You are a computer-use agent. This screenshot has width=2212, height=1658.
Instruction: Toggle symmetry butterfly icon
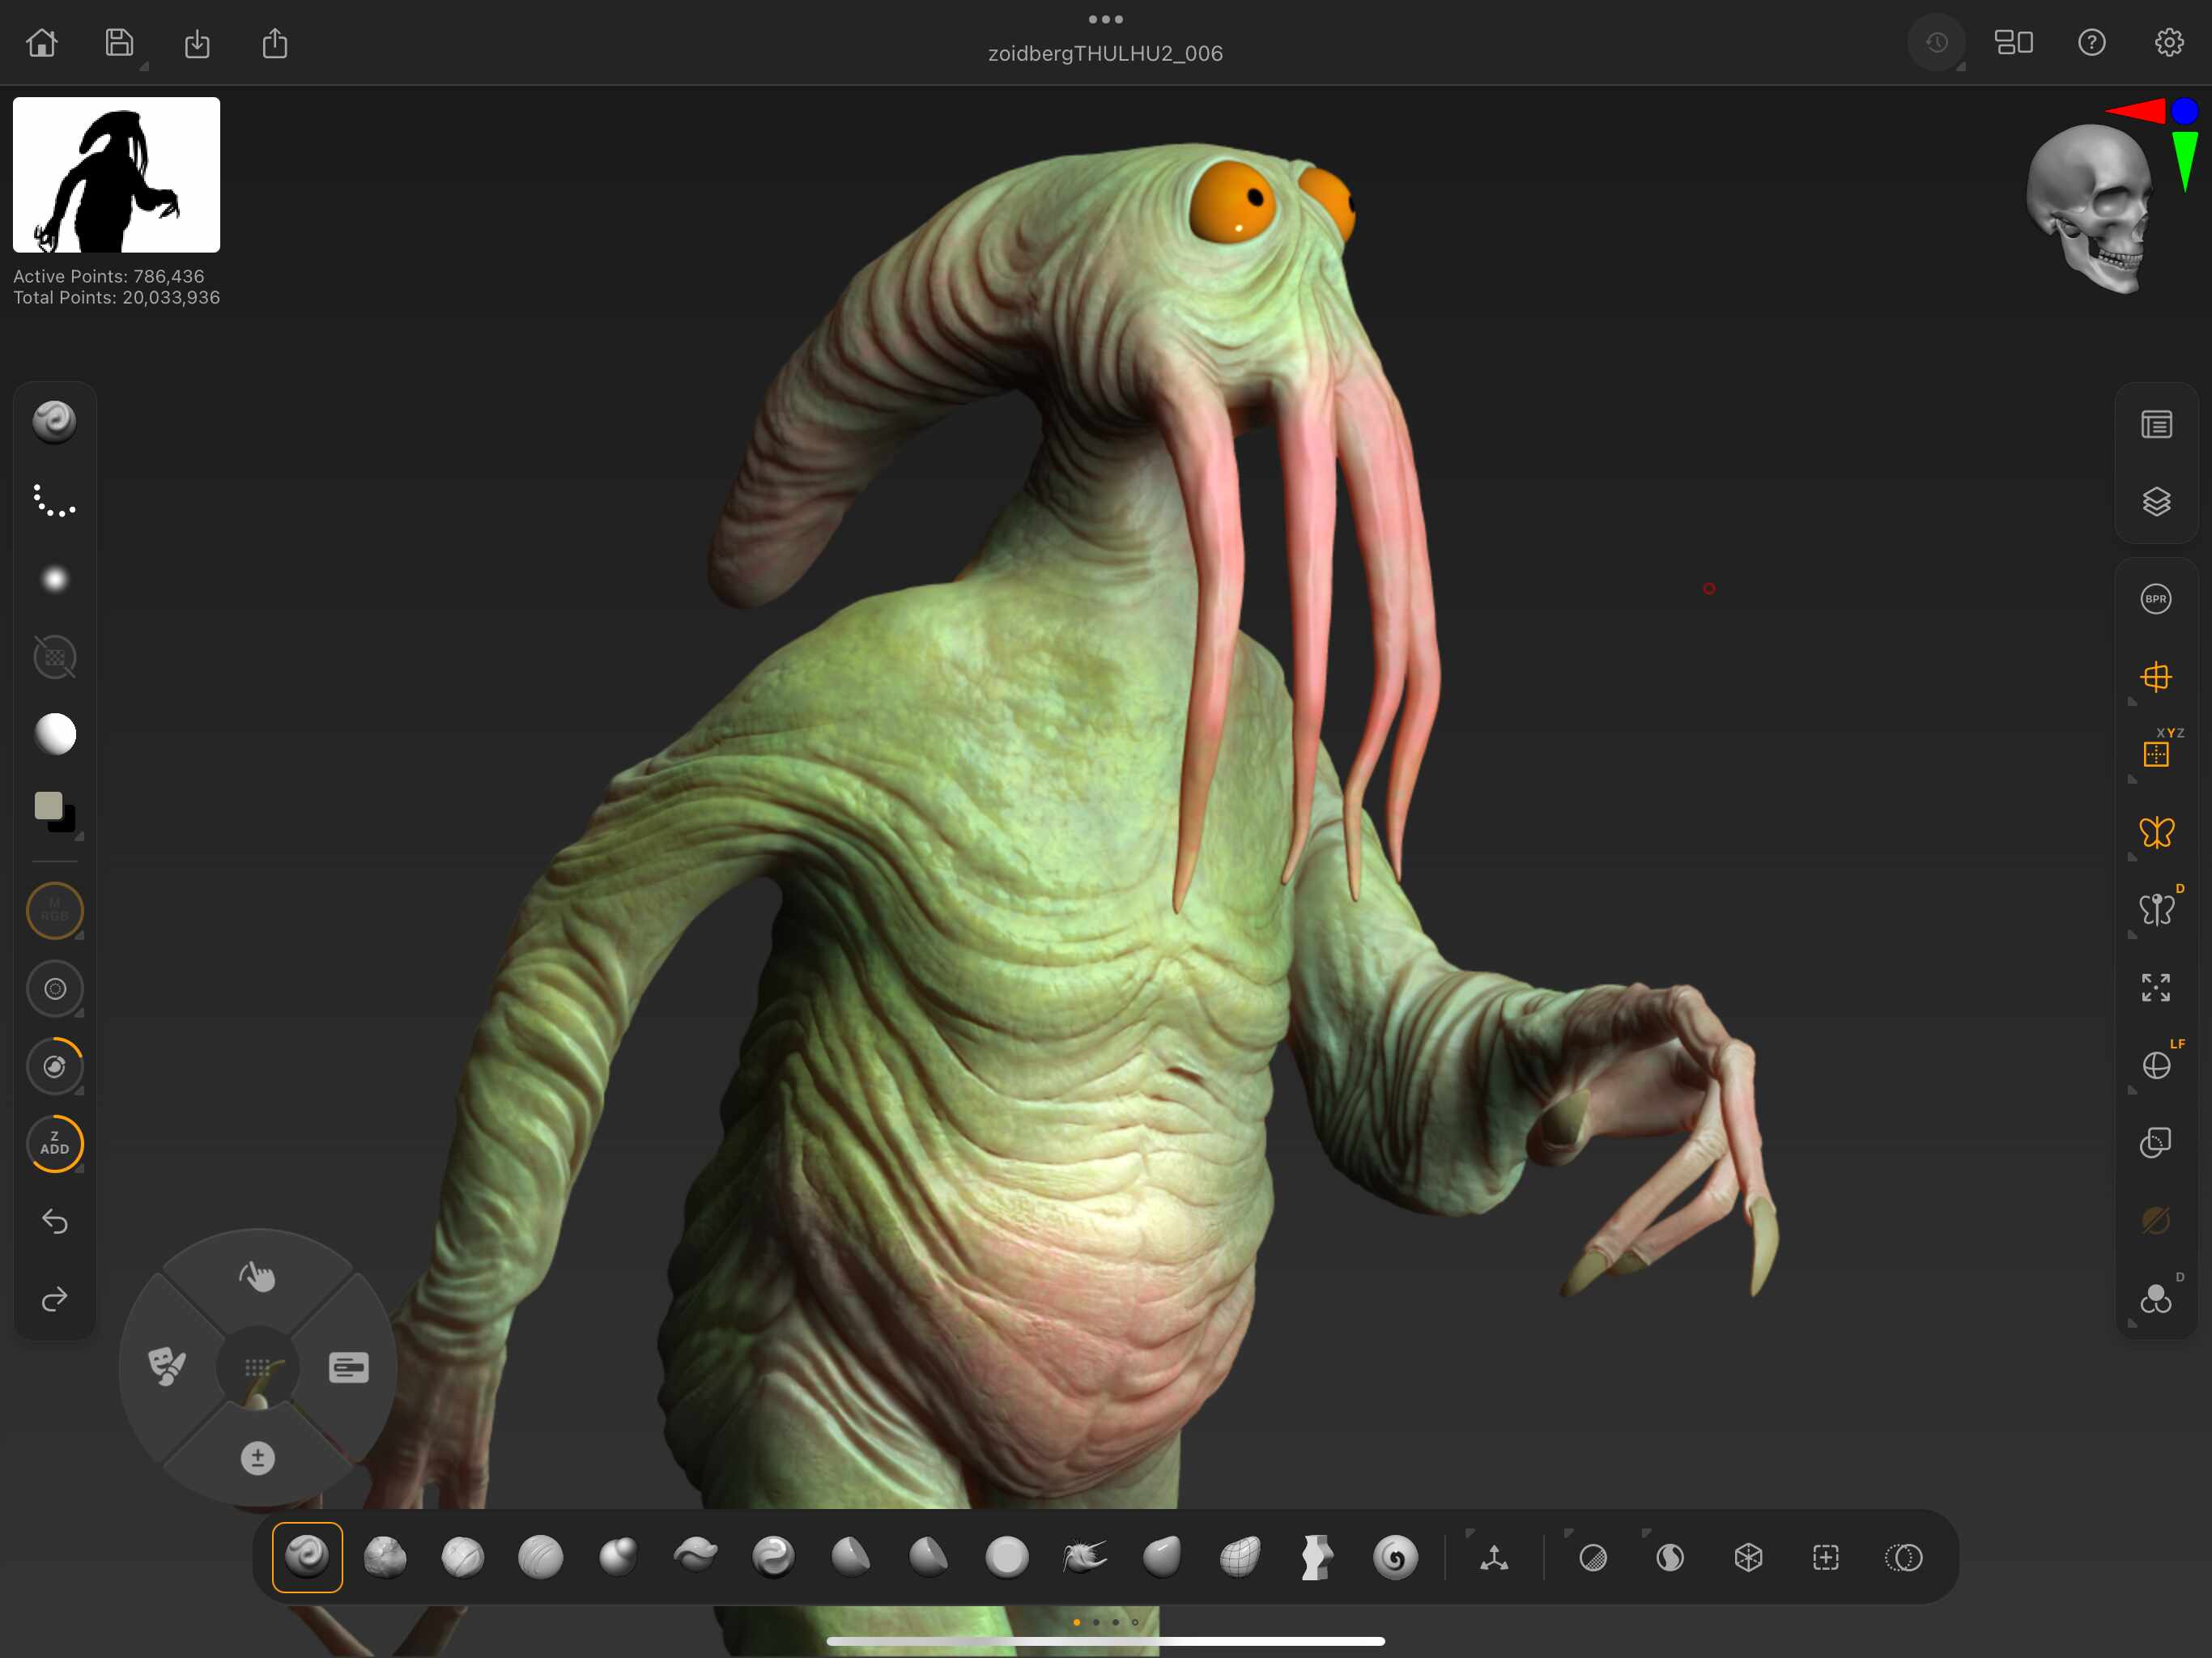pos(2156,832)
